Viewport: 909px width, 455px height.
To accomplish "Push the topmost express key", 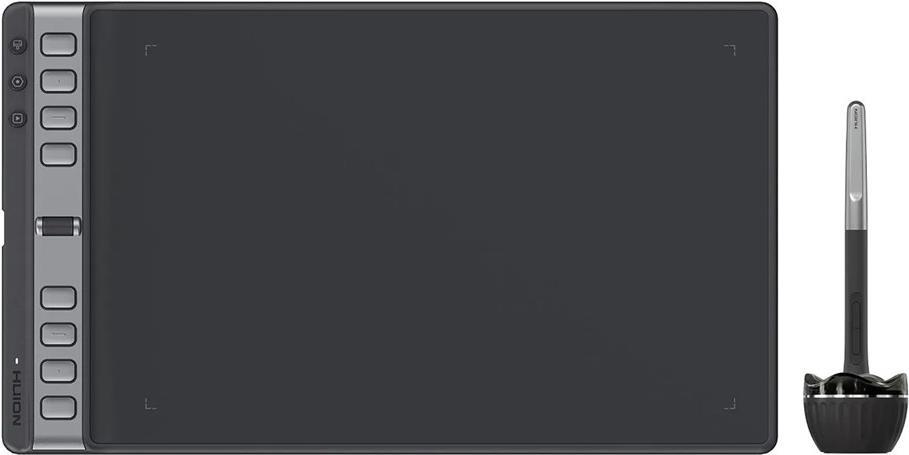I will (58, 45).
